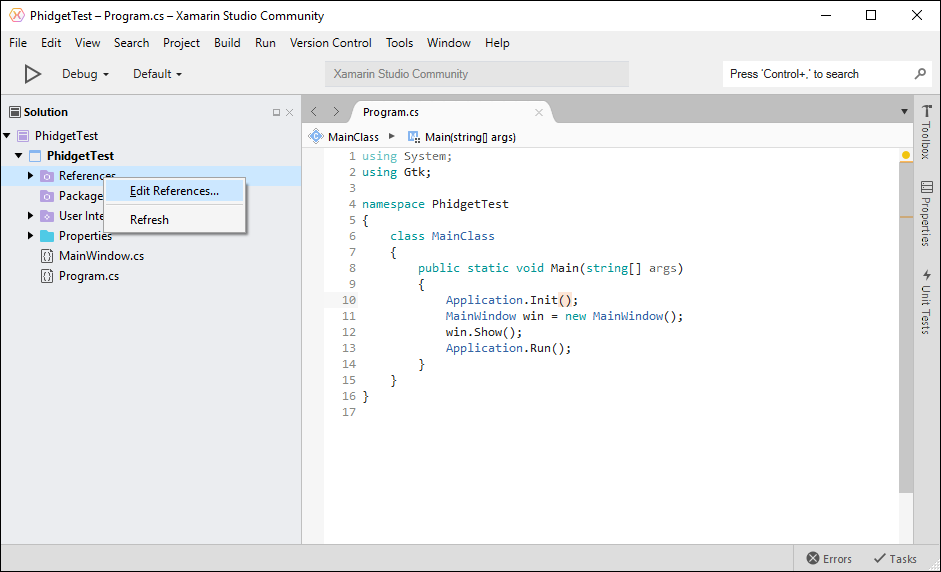Open the Properties side panel
This screenshot has width=941, height=572.
point(927,214)
